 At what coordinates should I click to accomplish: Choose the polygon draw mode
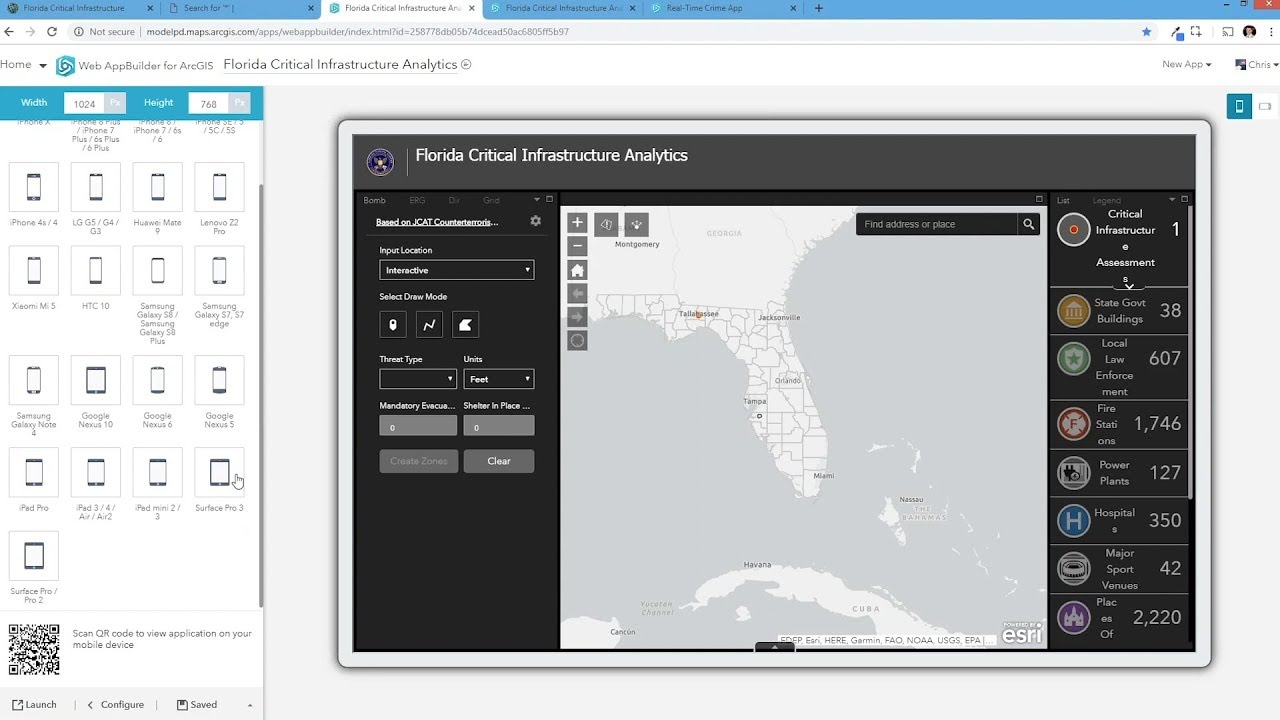465,324
